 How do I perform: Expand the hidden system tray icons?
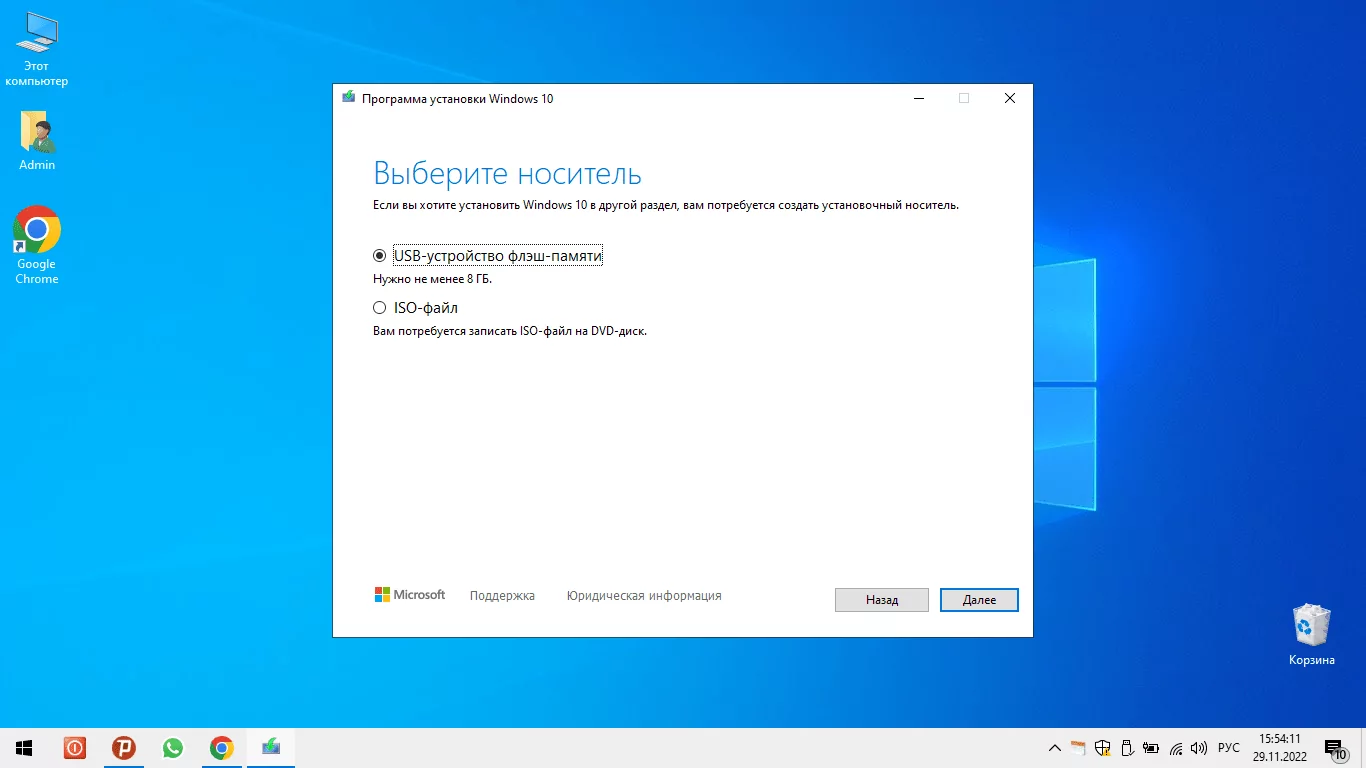tap(1054, 748)
